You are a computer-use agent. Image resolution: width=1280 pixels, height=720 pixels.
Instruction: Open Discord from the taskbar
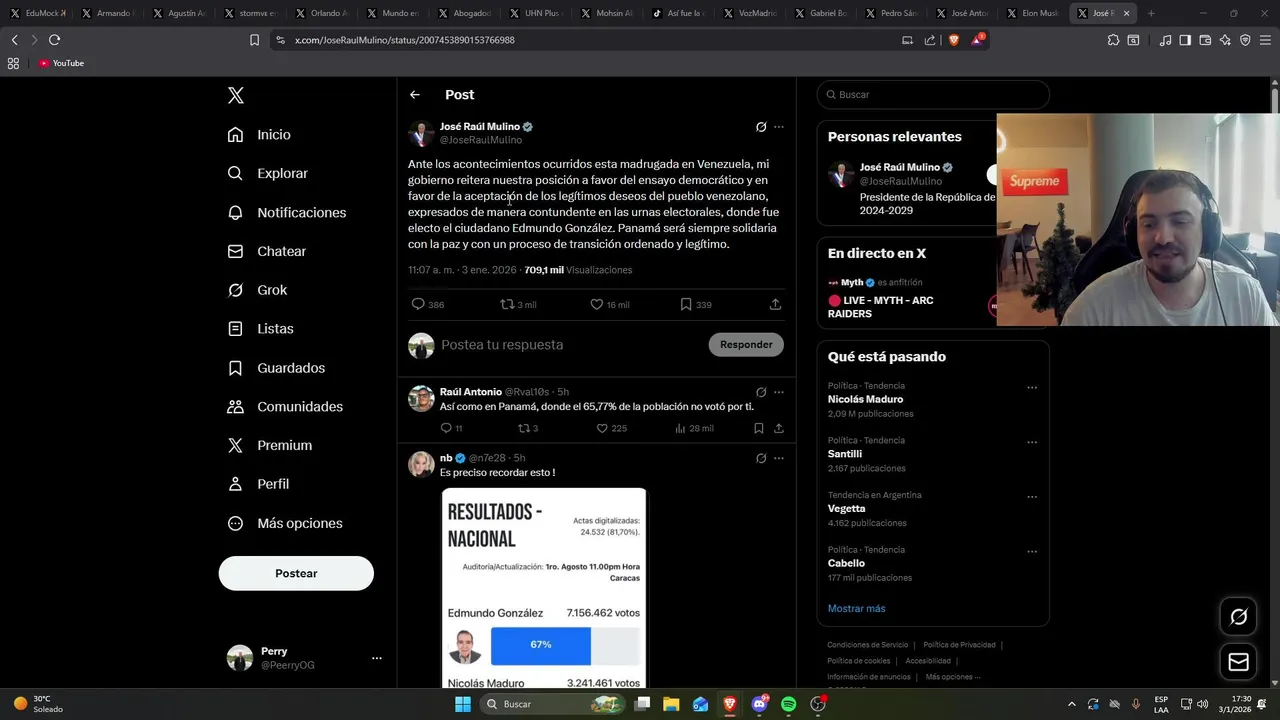coord(759,704)
